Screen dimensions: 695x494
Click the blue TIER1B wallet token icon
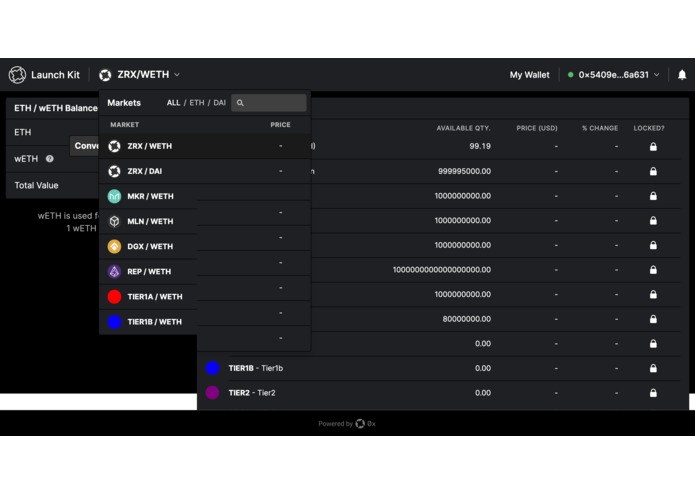click(212, 368)
